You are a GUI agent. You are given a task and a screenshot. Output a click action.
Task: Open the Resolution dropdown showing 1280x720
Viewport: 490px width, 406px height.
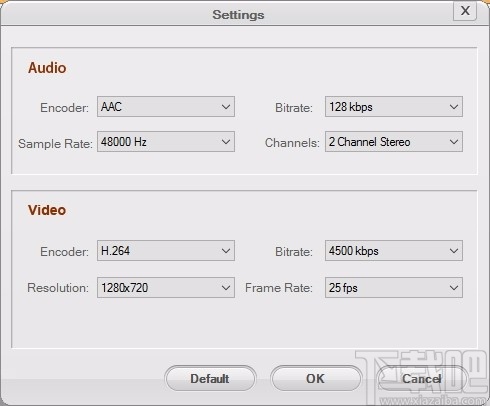[166, 288]
